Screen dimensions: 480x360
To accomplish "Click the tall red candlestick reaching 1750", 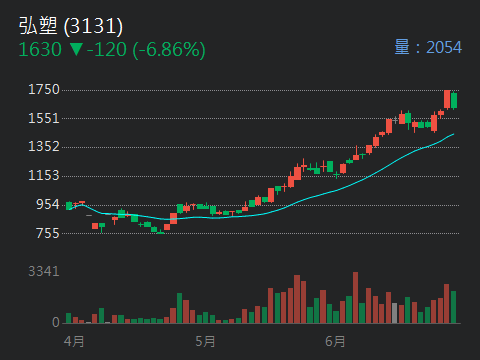I will pos(447,99).
